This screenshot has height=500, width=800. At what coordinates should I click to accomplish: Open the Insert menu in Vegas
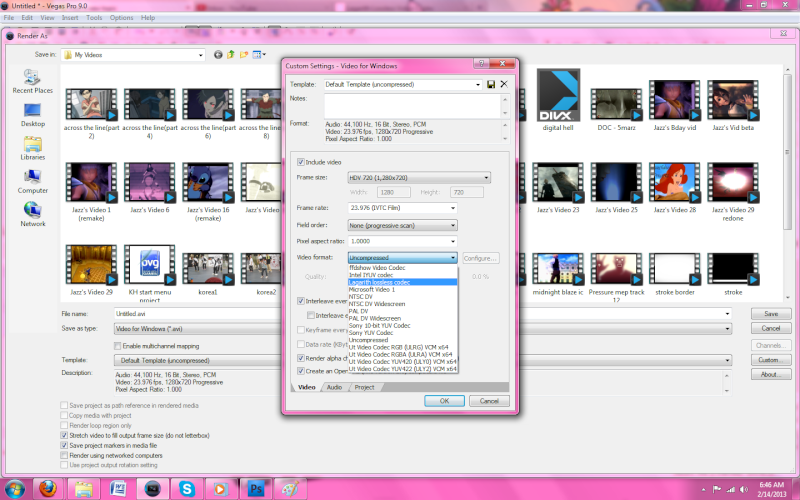pos(70,17)
